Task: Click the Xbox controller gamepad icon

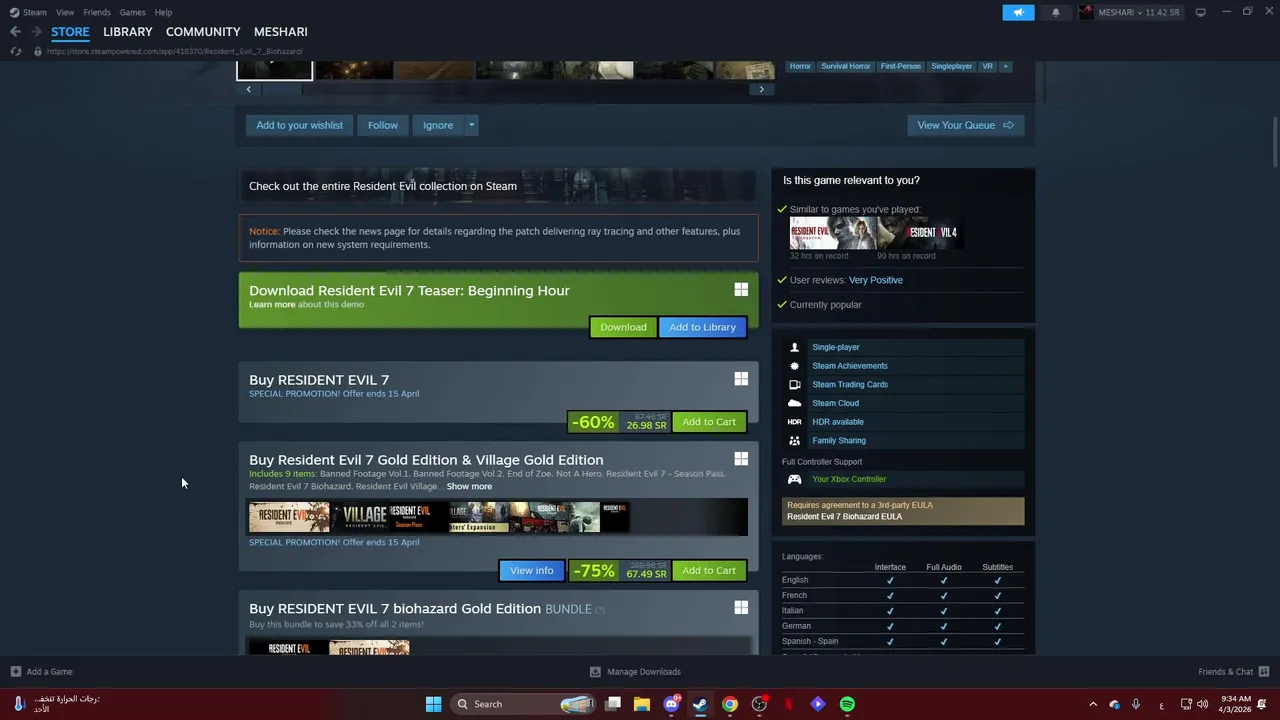Action: coord(794,479)
